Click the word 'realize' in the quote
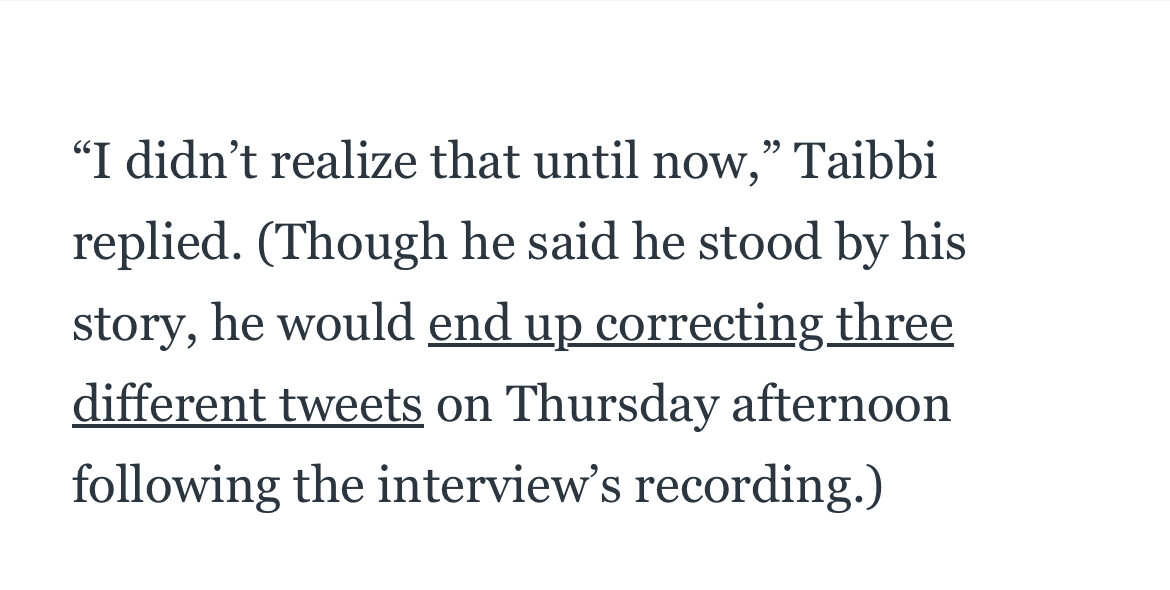 point(343,161)
